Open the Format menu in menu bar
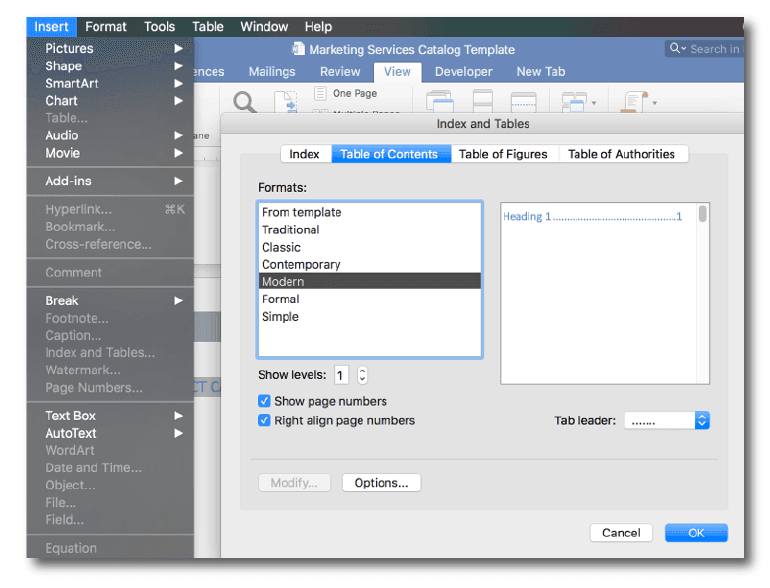The height and width of the screenshot is (588, 770). [106, 27]
